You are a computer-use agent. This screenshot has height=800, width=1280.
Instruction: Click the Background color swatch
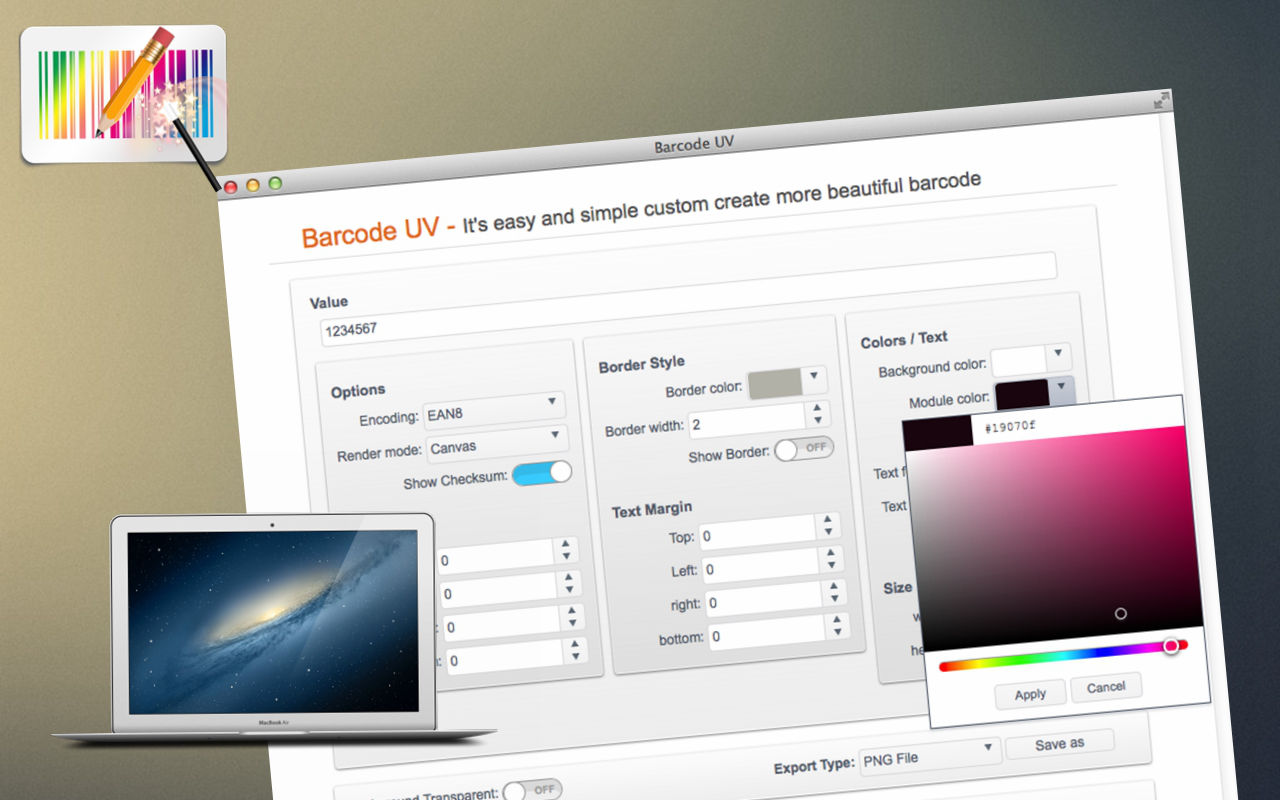tap(1018, 362)
